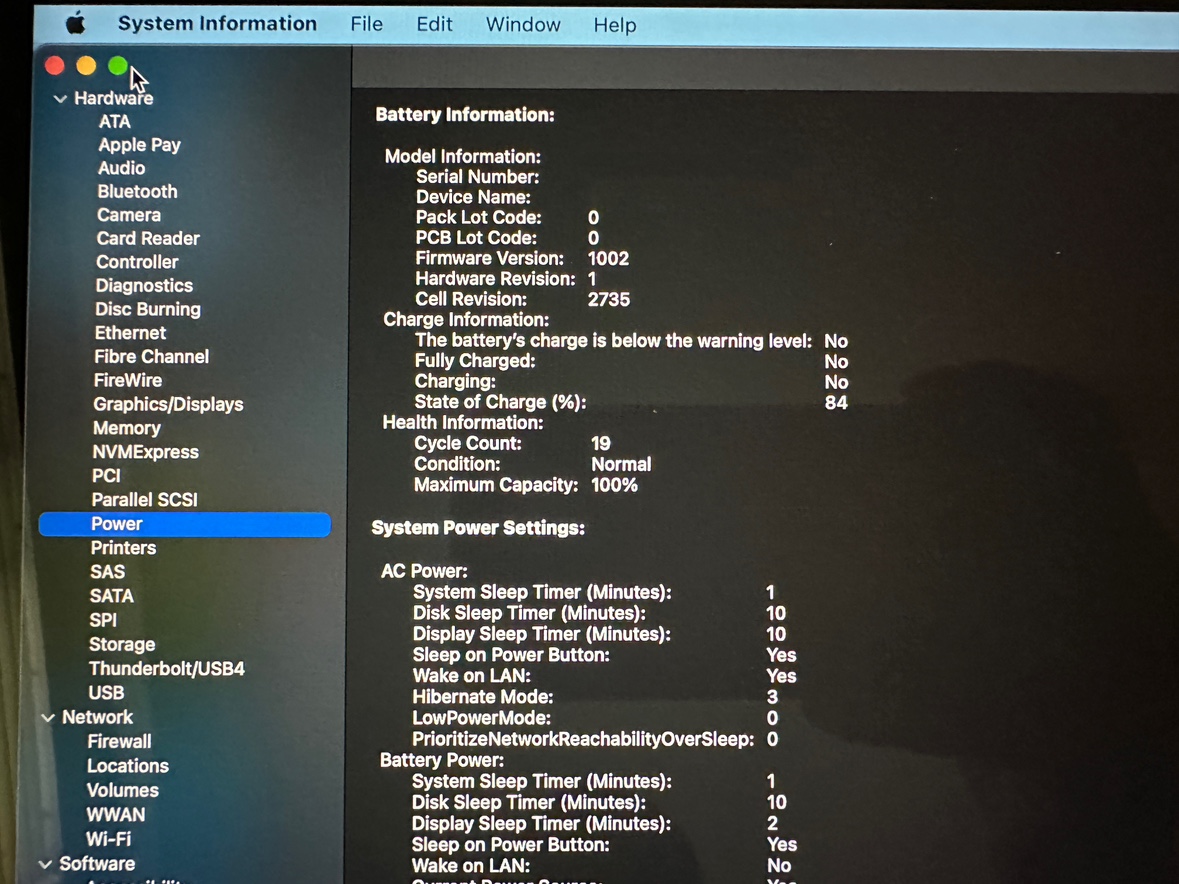Select Graphics/Displays in the sidebar

(168, 404)
